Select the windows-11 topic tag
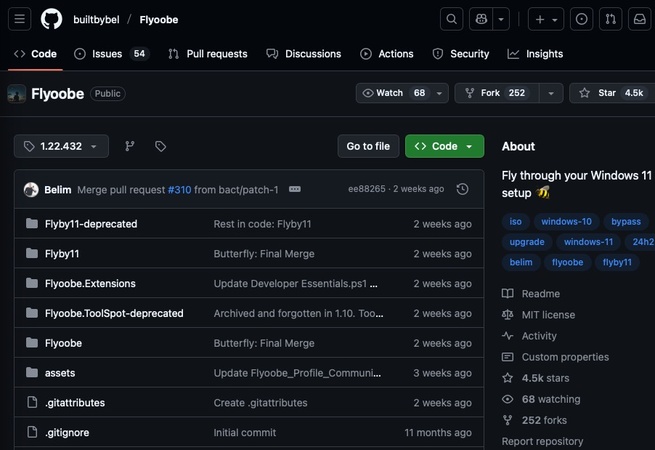 click(x=588, y=242)
